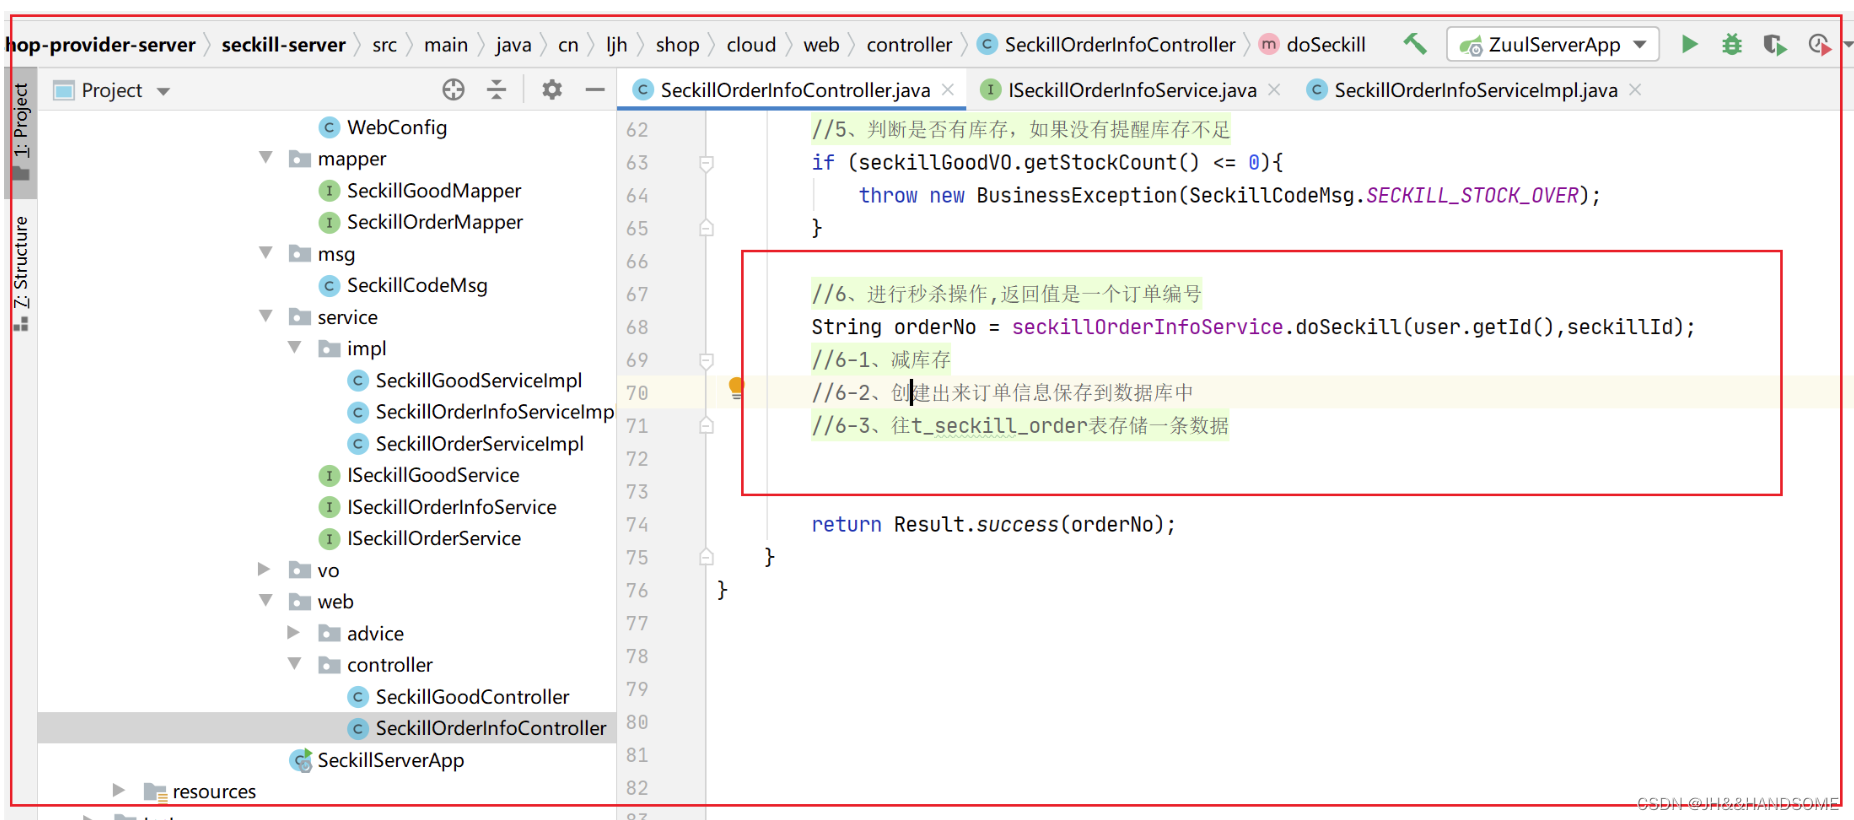Collapse the web folder
Screen dimensions: 1854x820
(x=266, y=600)
